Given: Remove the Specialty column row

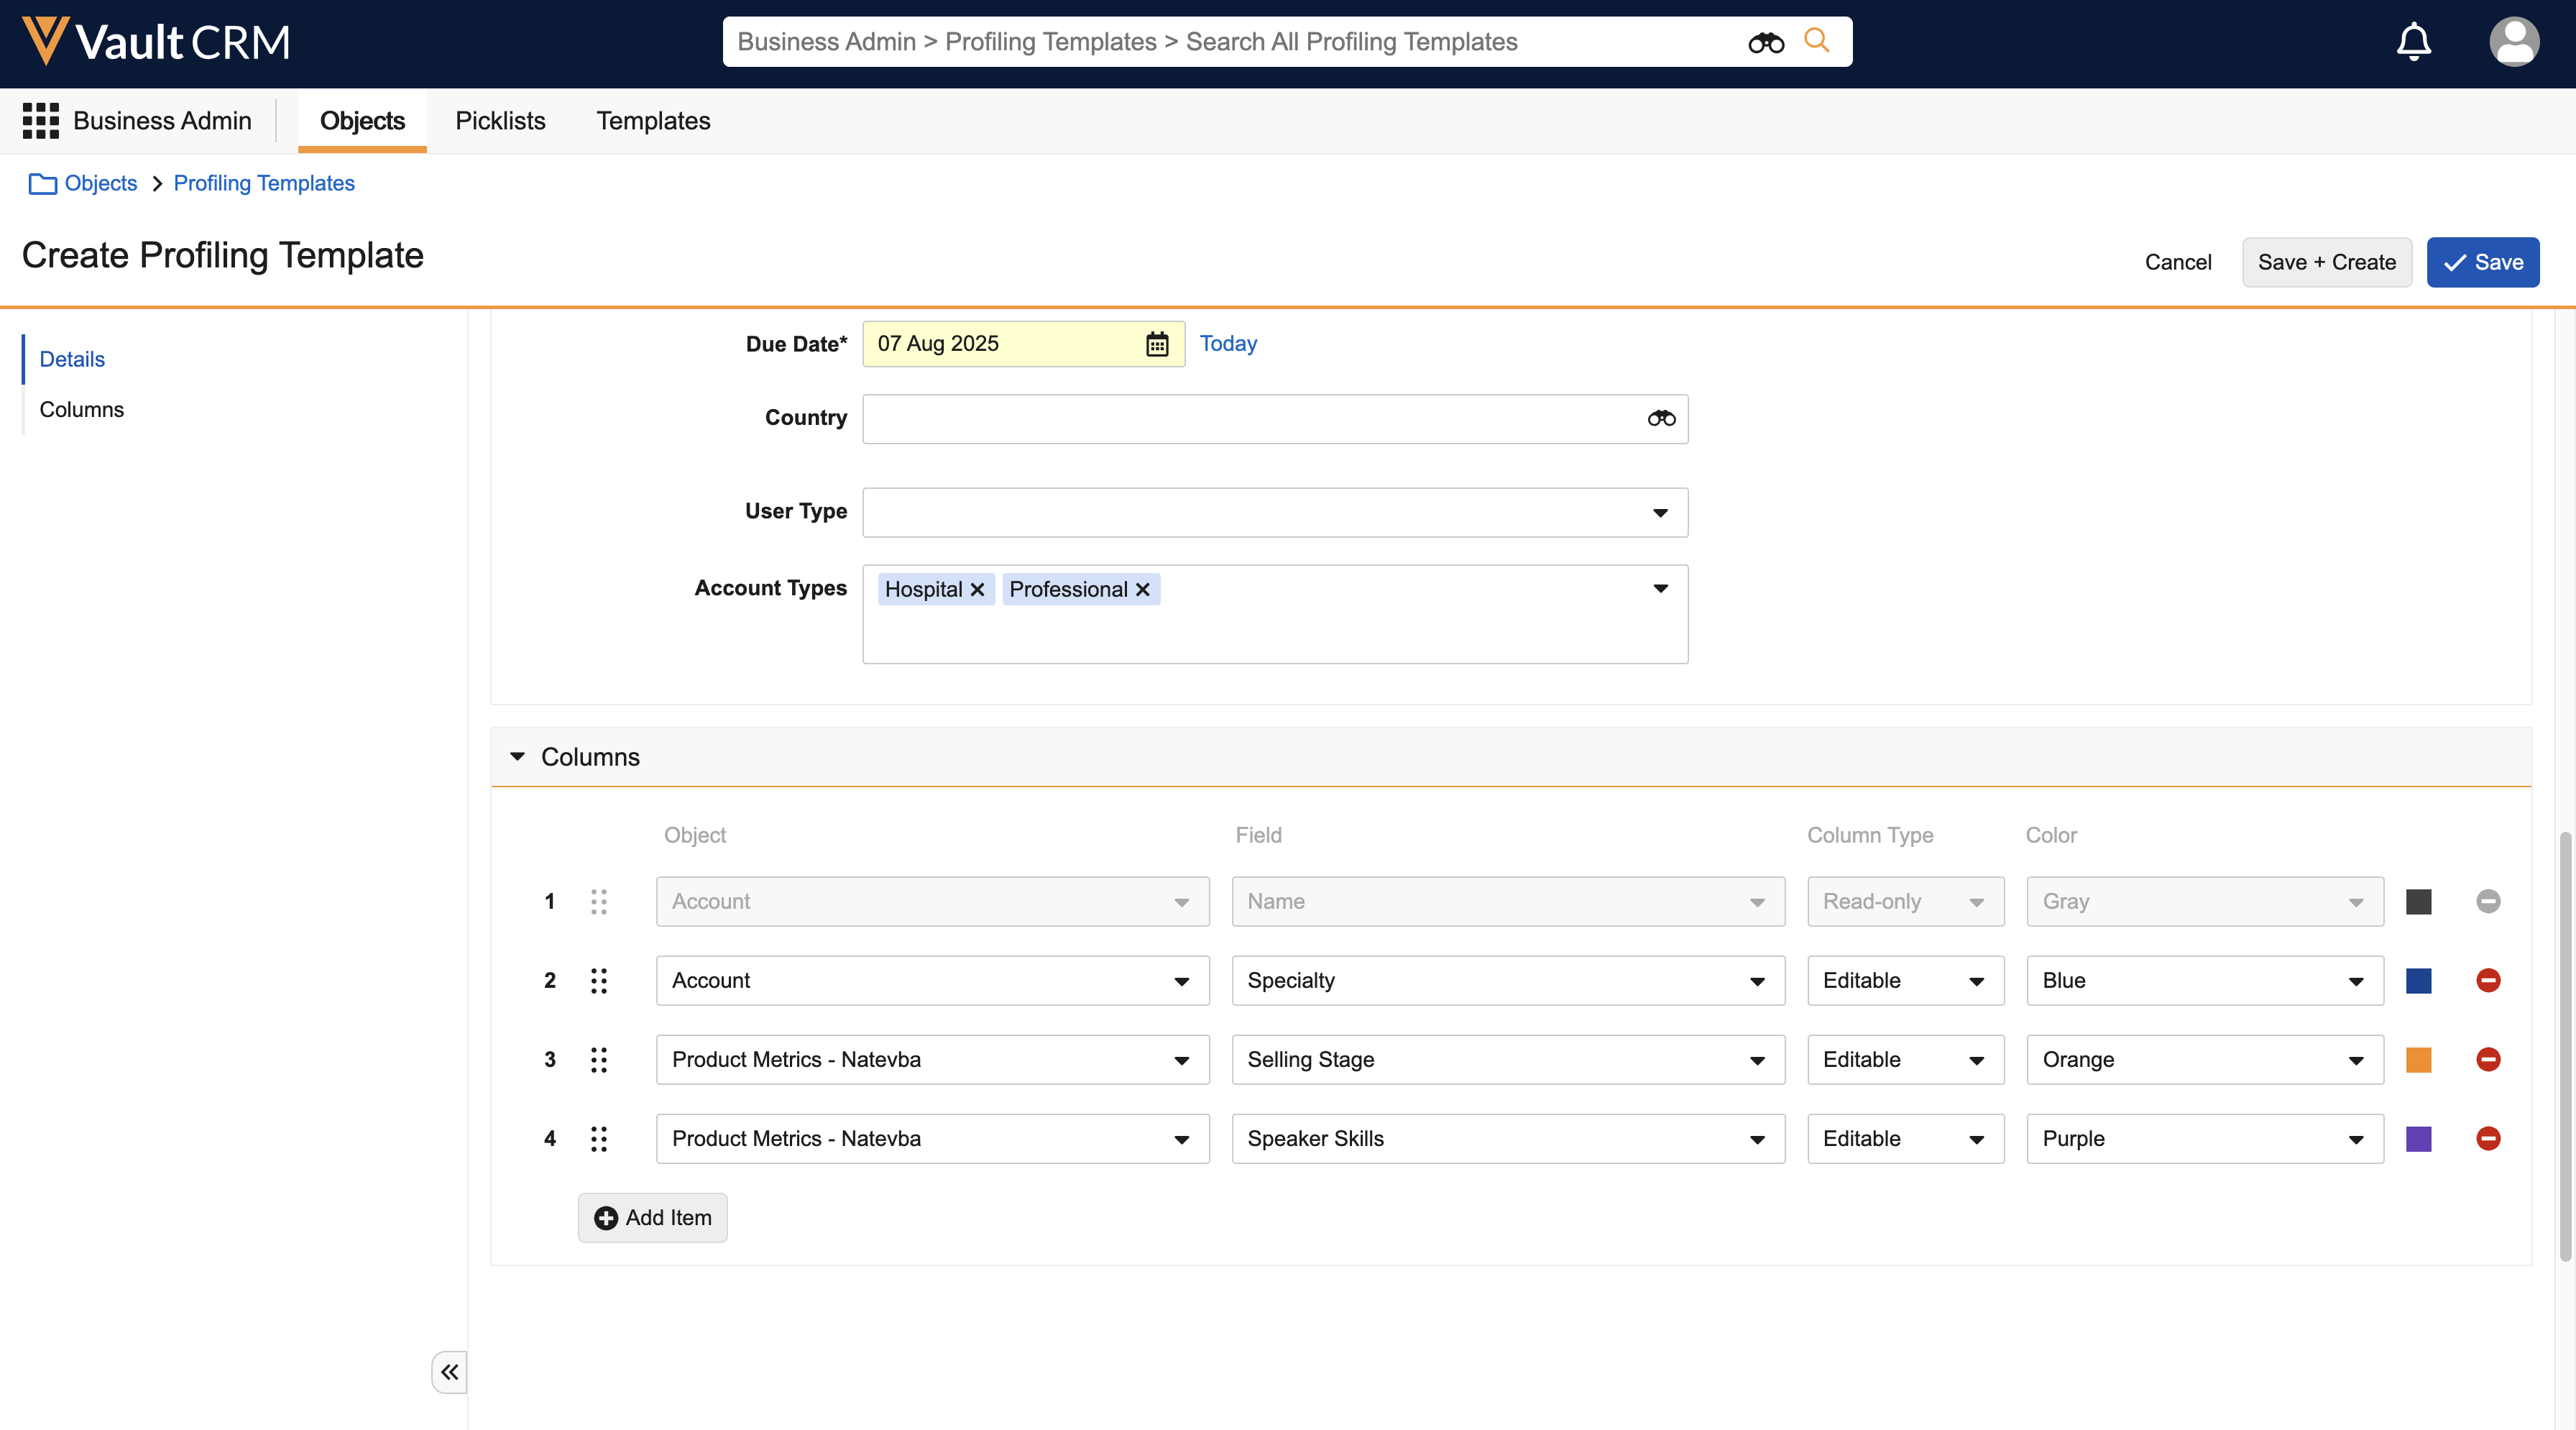Looking at the screenshot, I should [2488, 980].
